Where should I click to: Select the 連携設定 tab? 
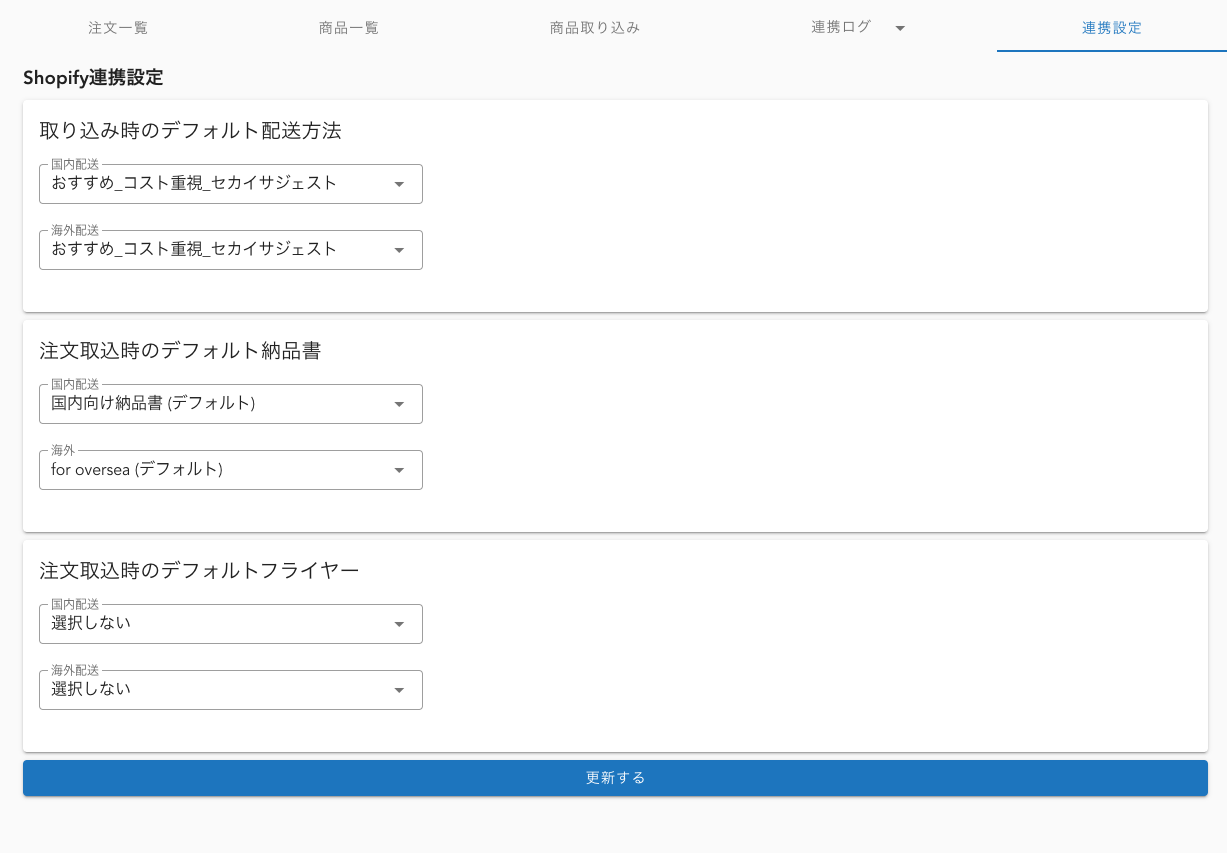click(1111, 28)
